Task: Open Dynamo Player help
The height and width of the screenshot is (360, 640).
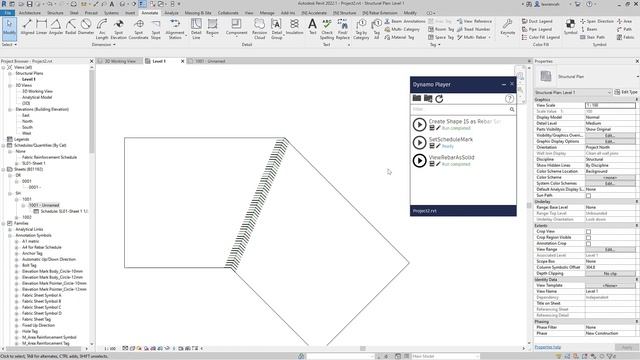Action: click(x=509, y=99)
